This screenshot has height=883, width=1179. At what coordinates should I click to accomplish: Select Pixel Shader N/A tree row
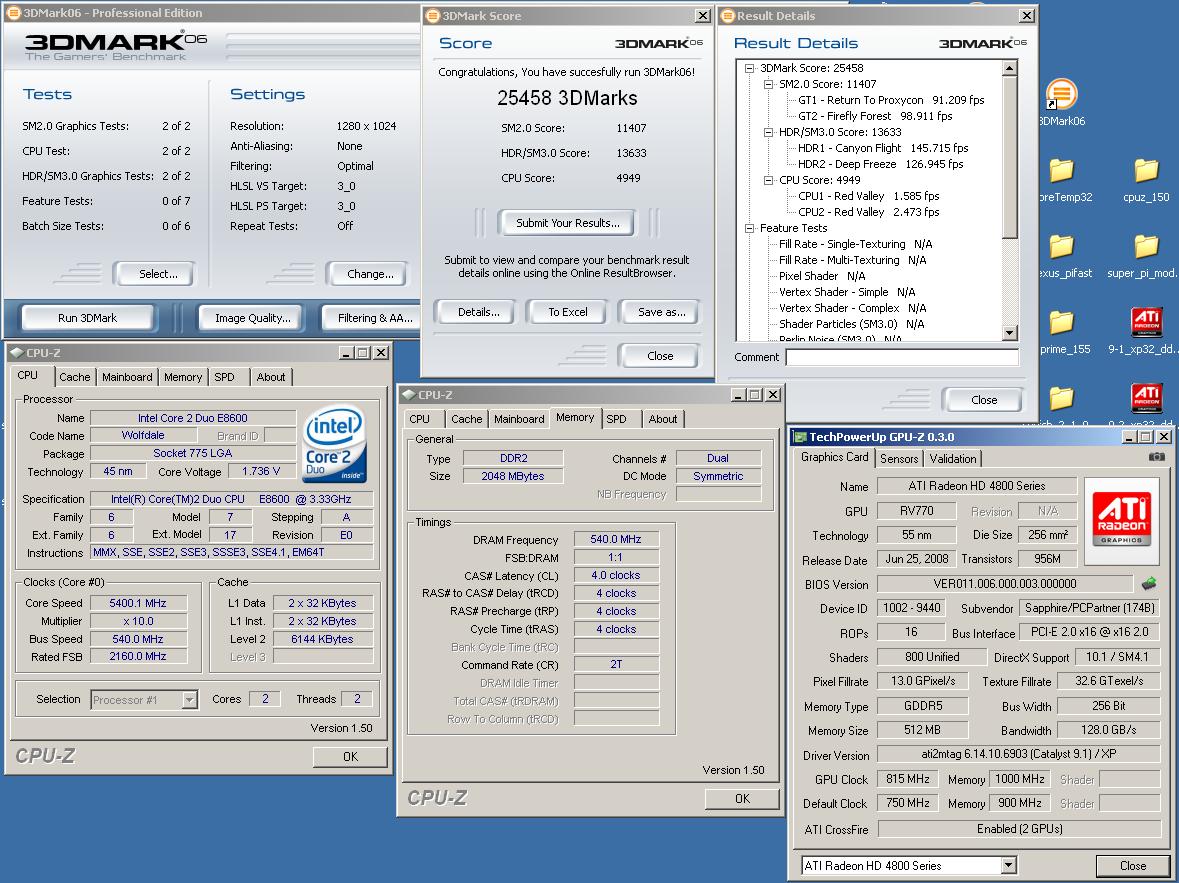[x=822, y=276]
